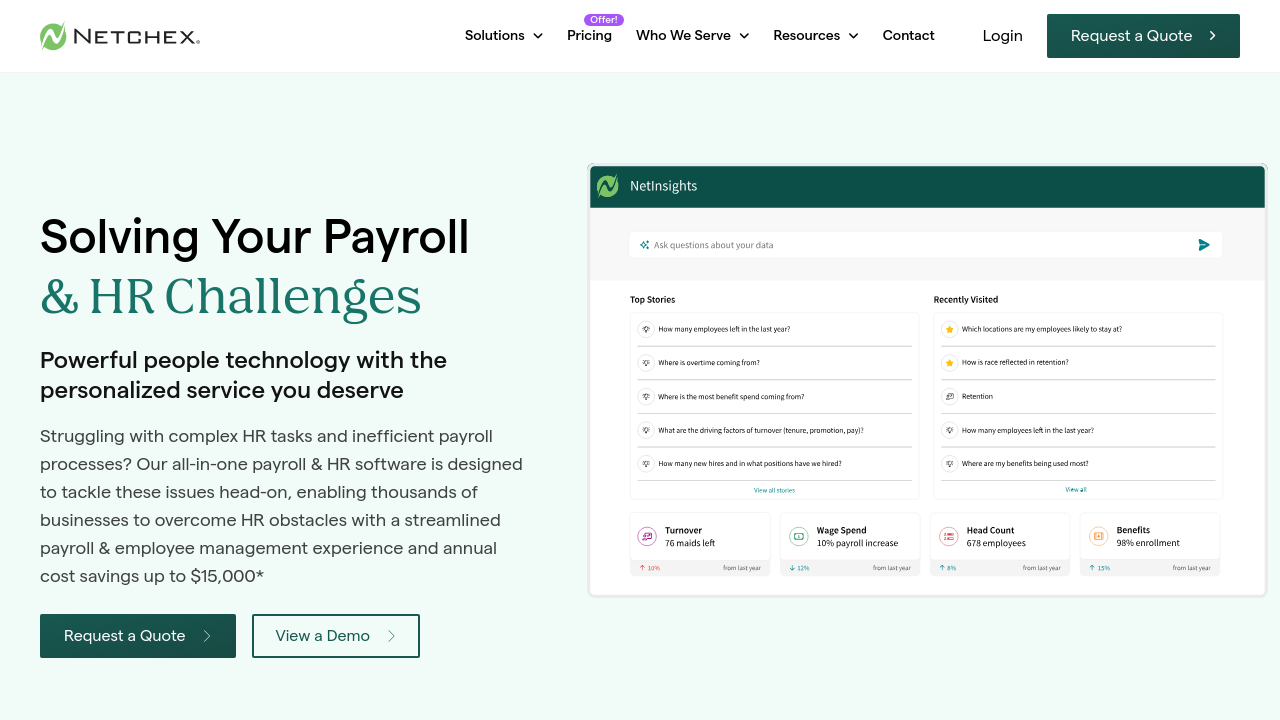Viewport: 1280px width, 720px height.
Task: Click Request a Quote in header
Action: coord(1143,36)
